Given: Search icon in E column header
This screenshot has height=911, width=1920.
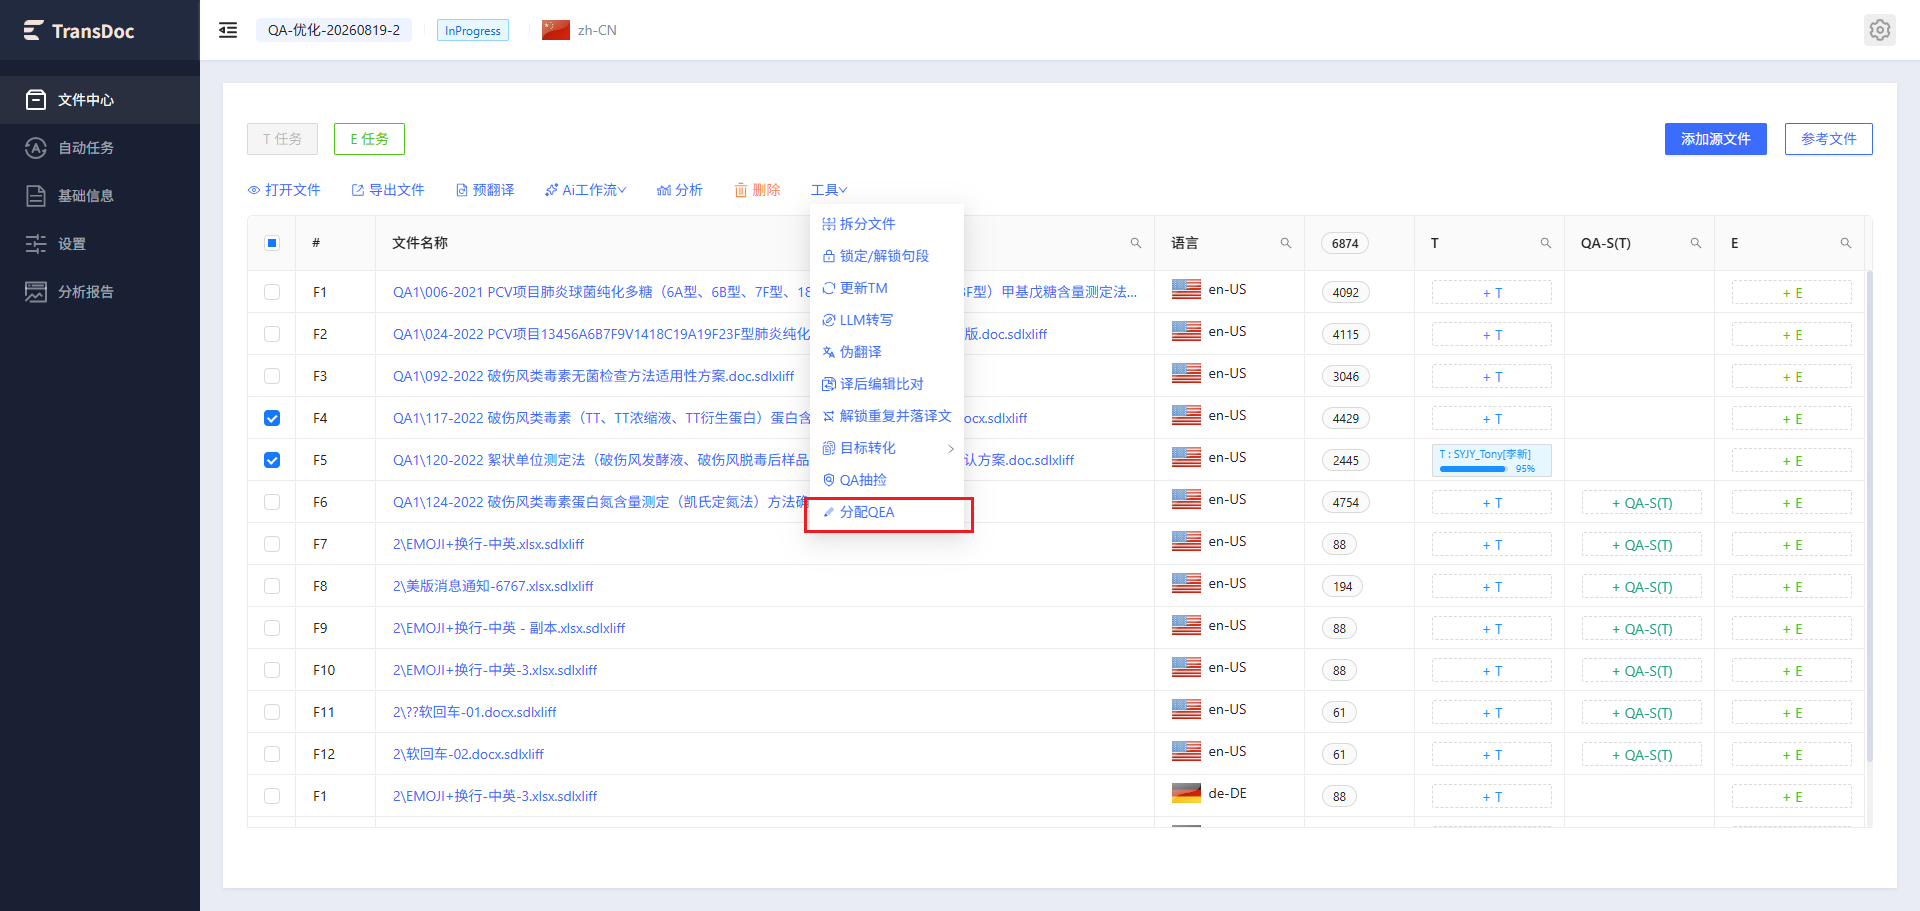Looking at the screenshot, I should point(1846,243).
